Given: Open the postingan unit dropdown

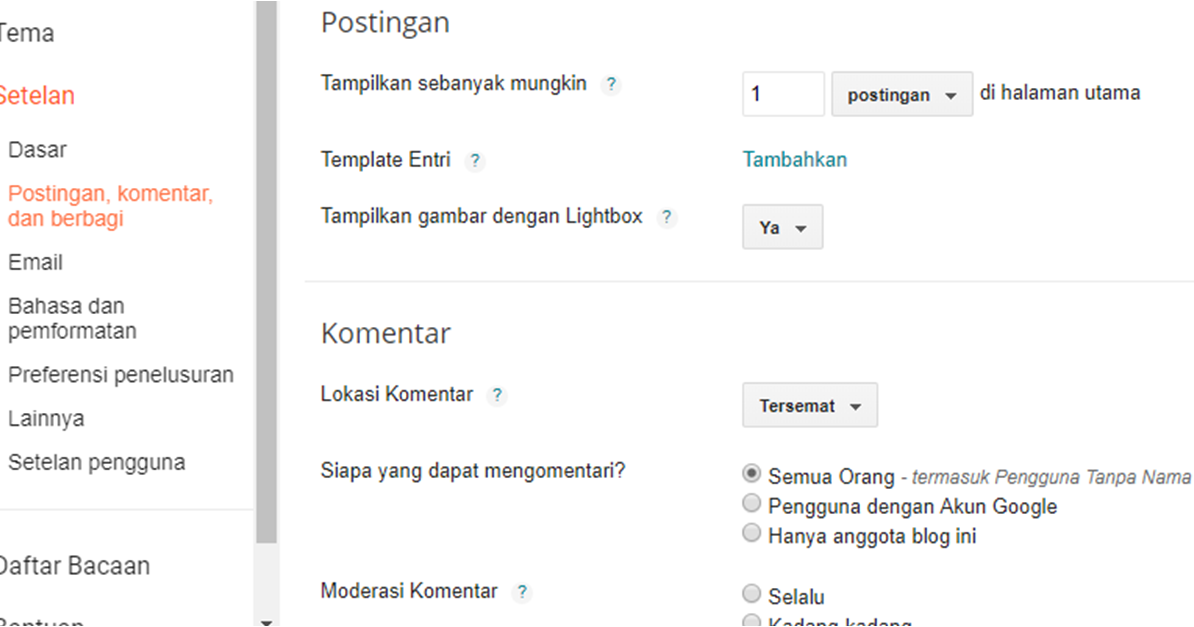Looking at the screenshot, I should 901,95.
